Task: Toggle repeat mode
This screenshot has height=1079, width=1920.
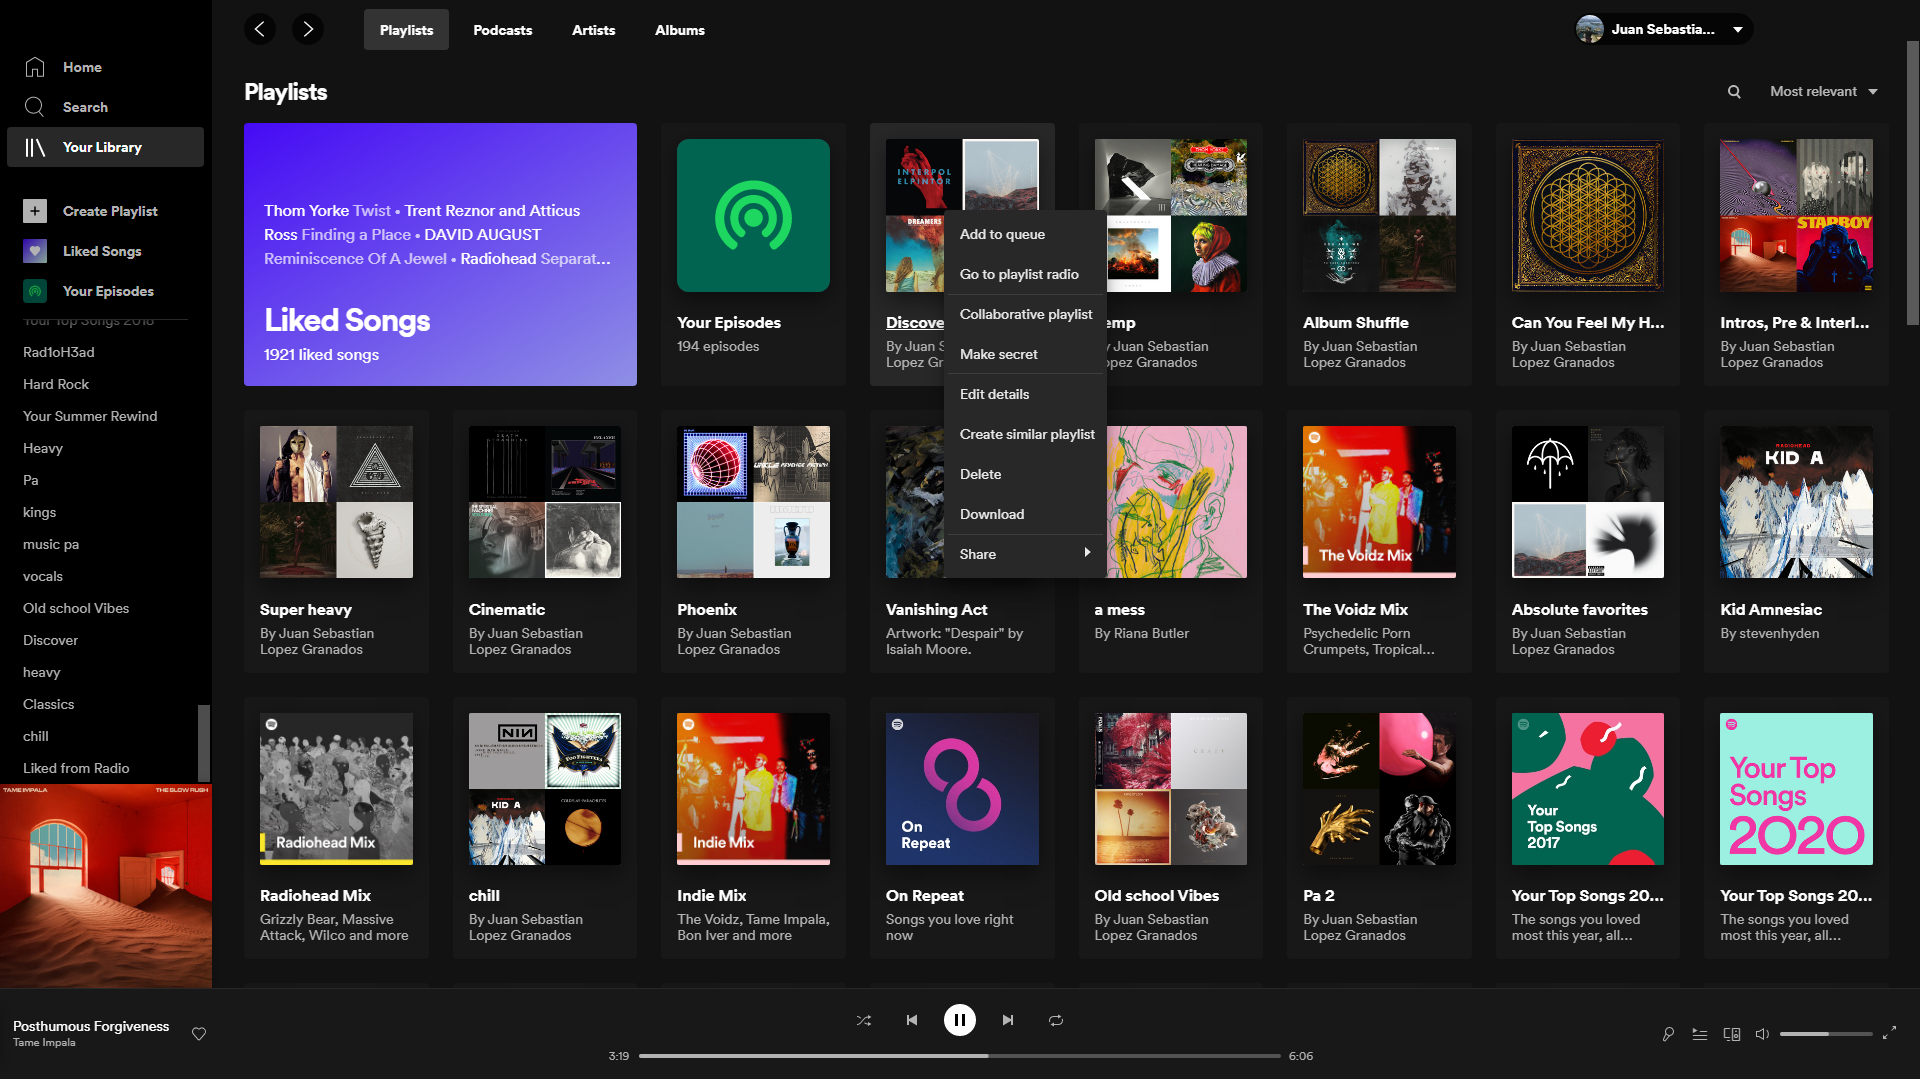Action: [1056, 1020]
